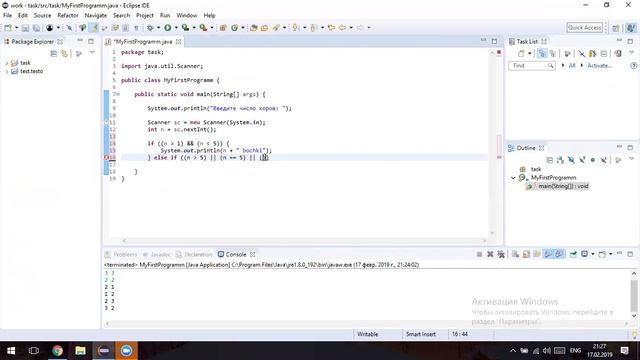Image resolution: width=640 pixels, height=360 pixels.
Task: Click the Windows Start button
Action: (11, 351)
